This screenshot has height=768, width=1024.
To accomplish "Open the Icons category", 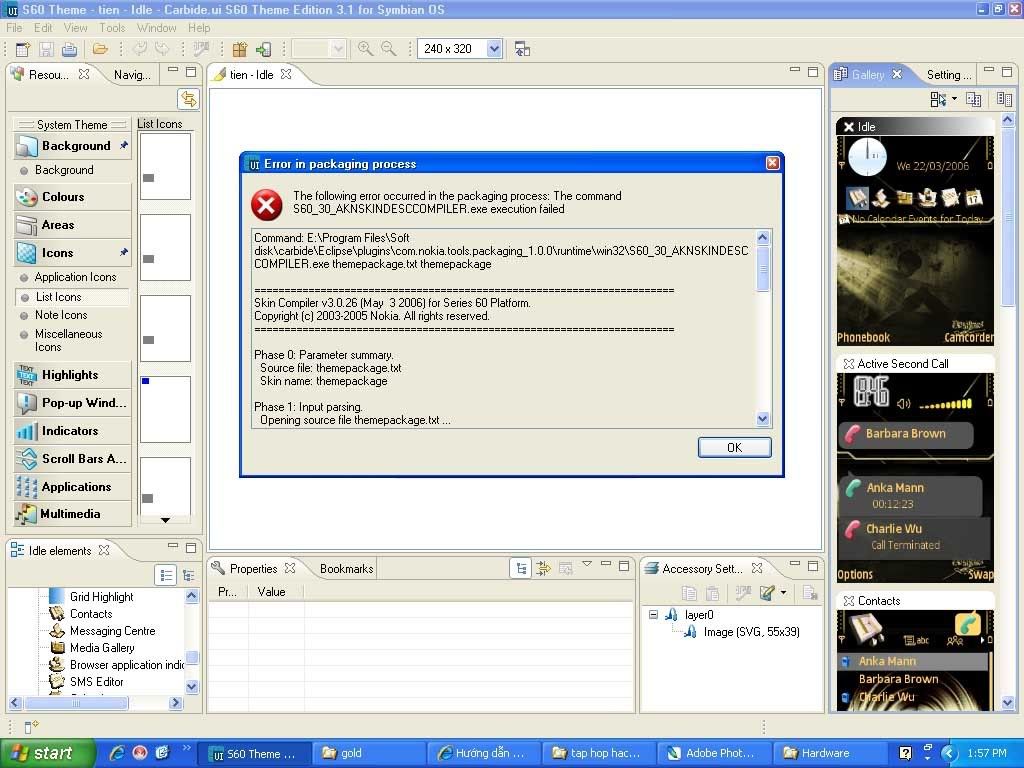I will pos(72,253).
